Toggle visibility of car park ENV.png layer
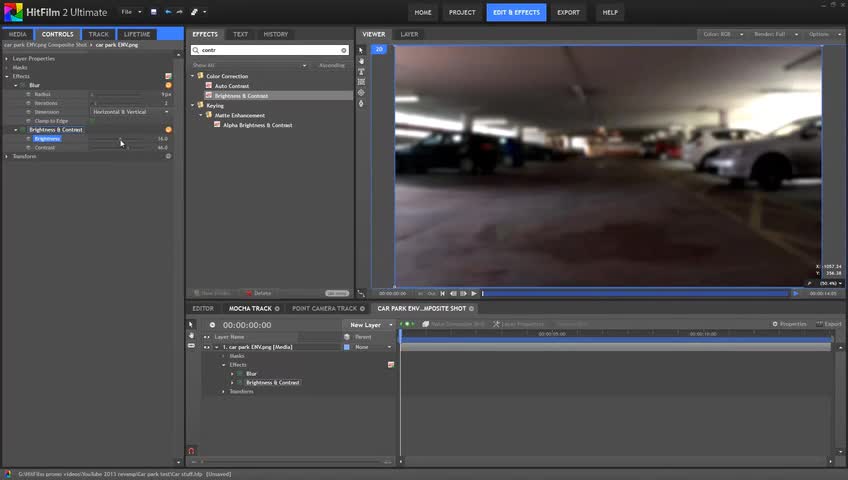 coord(207,347)
